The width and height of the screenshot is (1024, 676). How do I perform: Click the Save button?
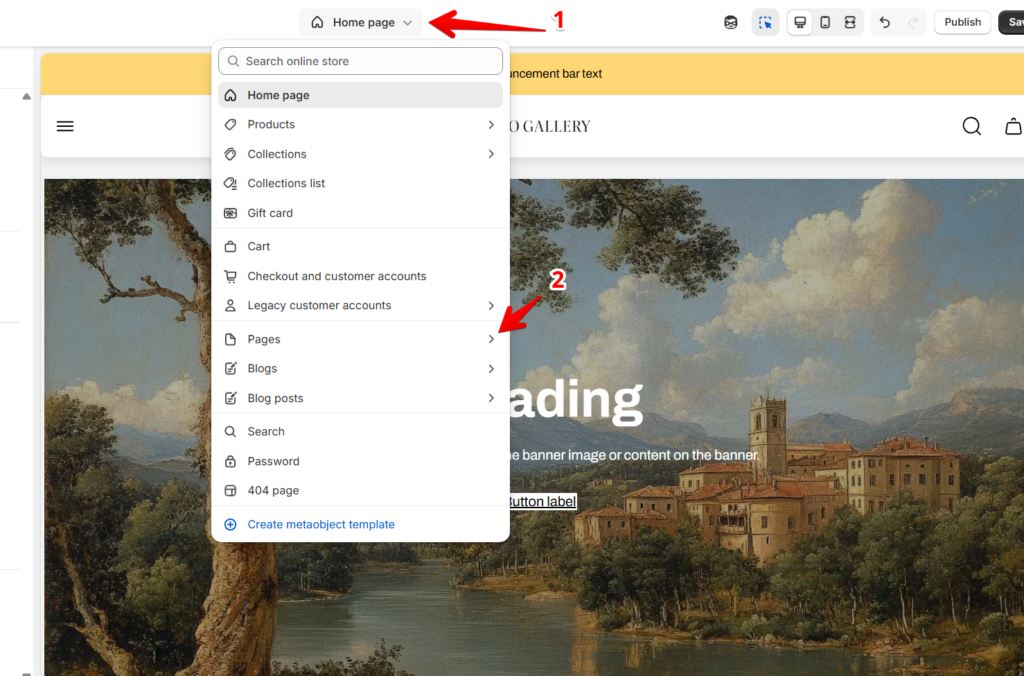1012,22
